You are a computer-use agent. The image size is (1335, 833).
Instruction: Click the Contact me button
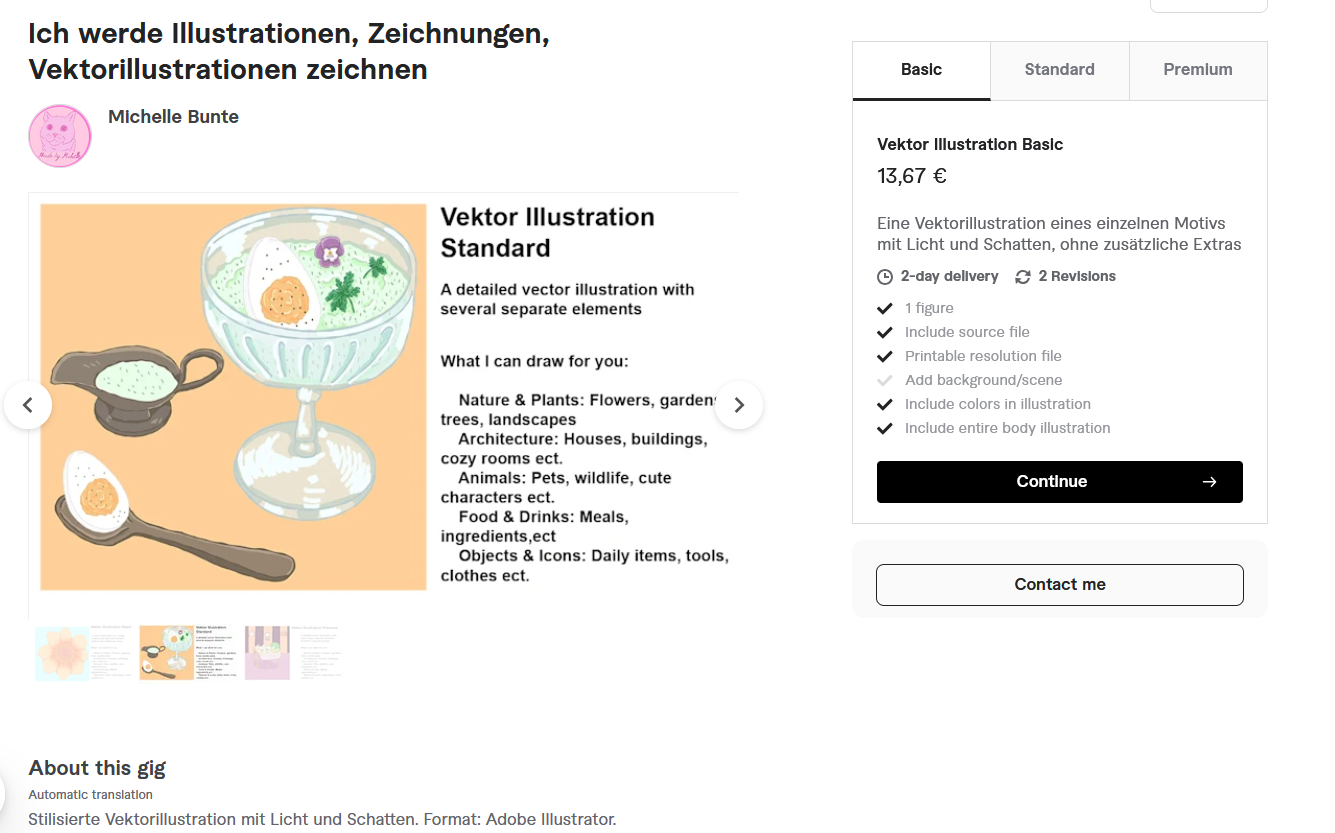click(x=1060, y=585)
